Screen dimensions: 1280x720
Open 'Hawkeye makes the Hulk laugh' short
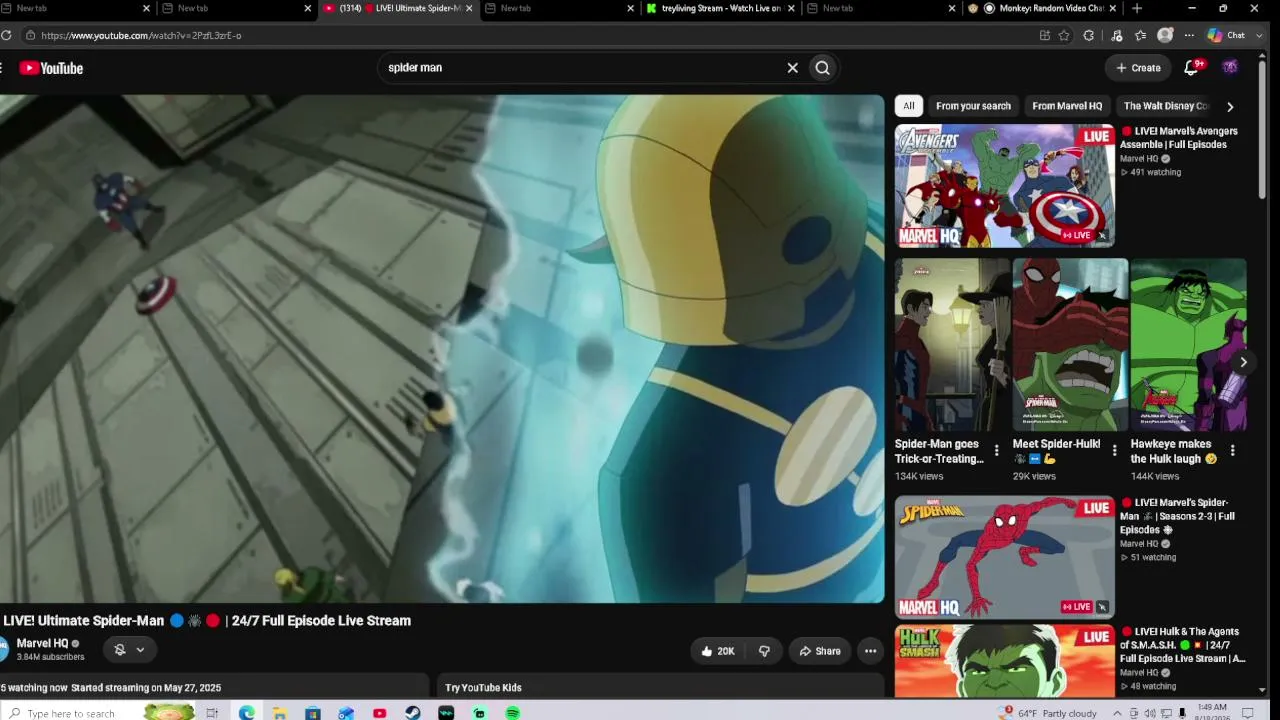1188,345
